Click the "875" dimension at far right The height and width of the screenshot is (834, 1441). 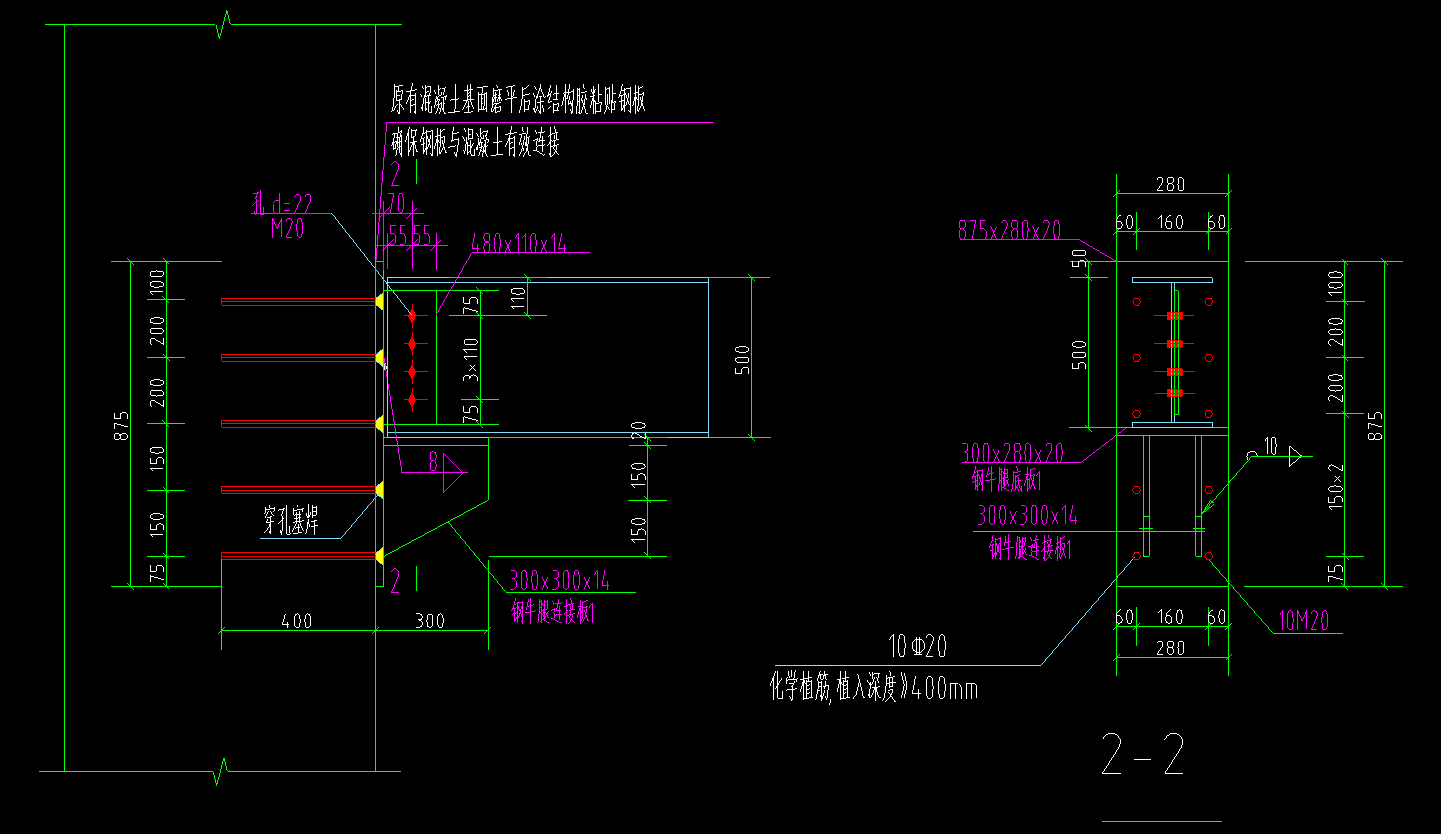pyautogui.click(x=1376, y=425)
